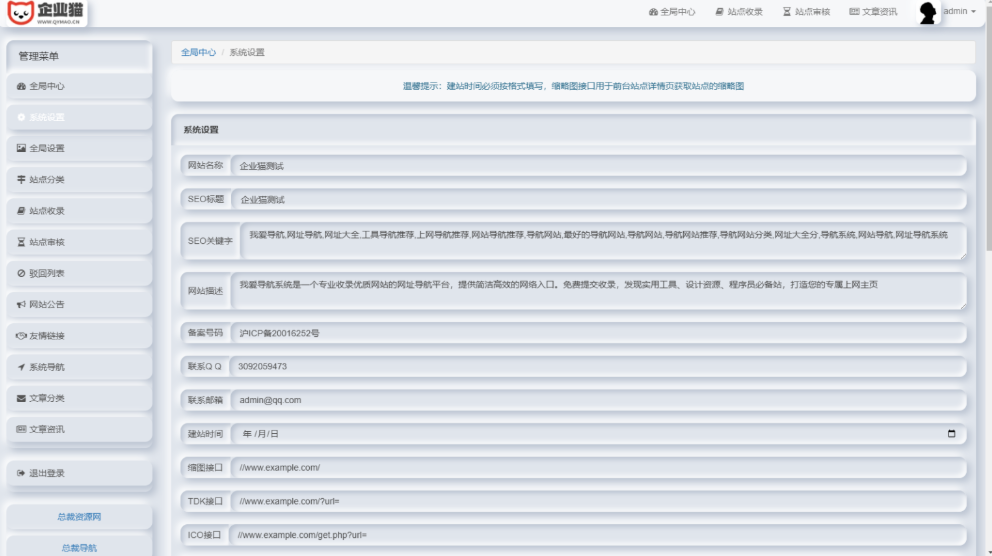The image size is (992, 556).
Task: Open 系统导航 sidebar item
Action: tap(80, 367)
